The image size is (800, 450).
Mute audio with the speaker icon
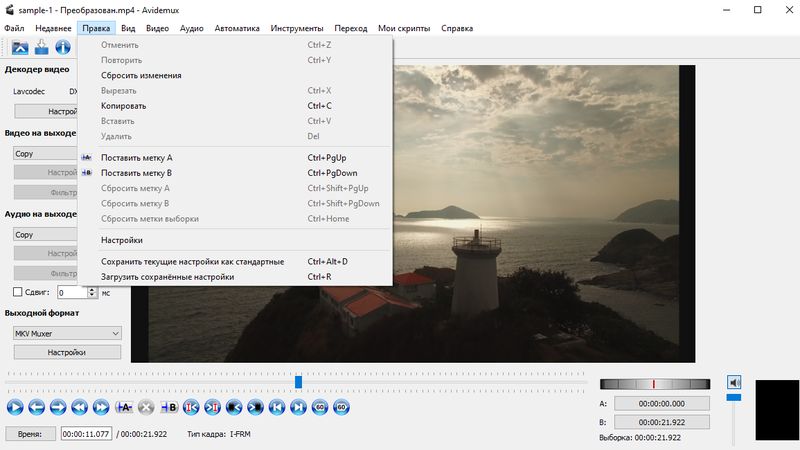pos(734,382)
